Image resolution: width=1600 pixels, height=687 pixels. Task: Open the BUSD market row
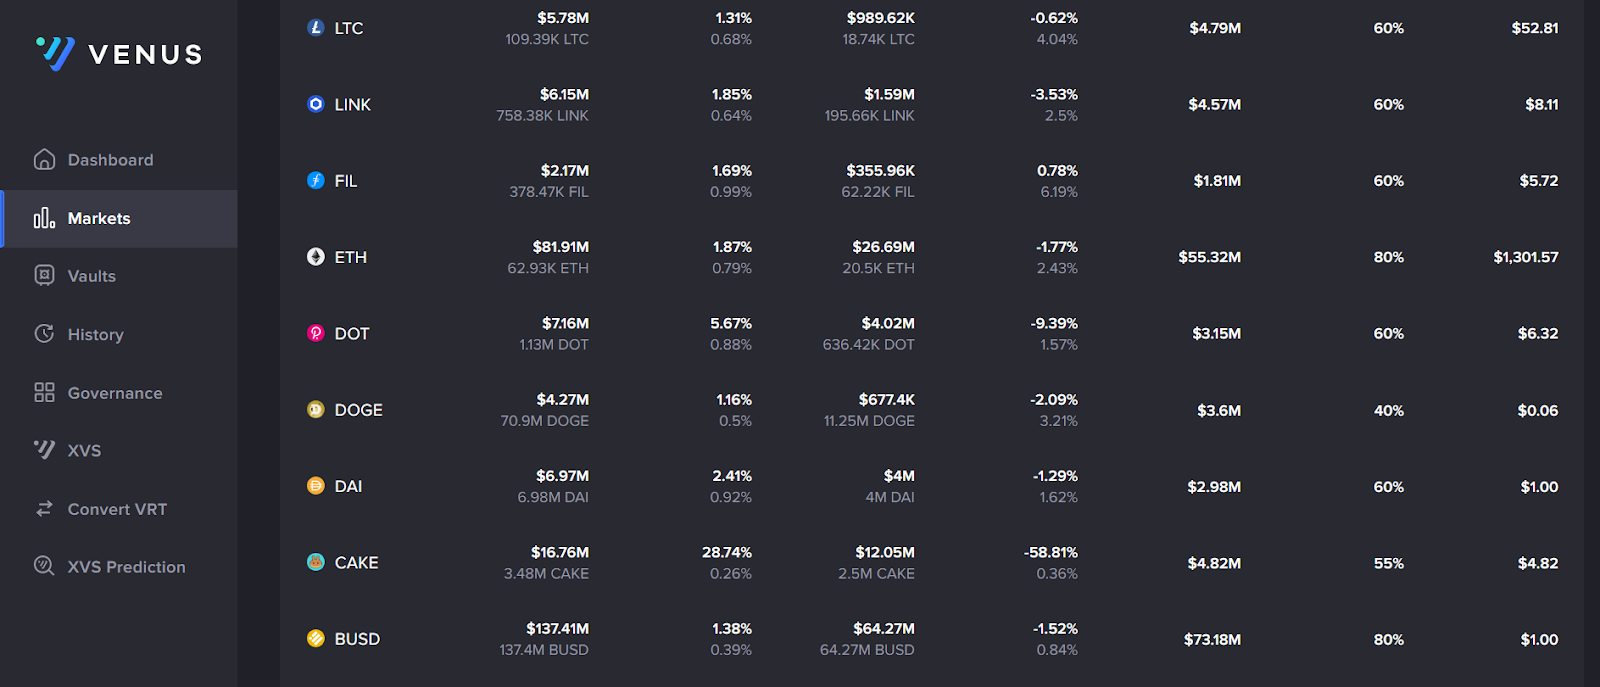tap(357, 639)
